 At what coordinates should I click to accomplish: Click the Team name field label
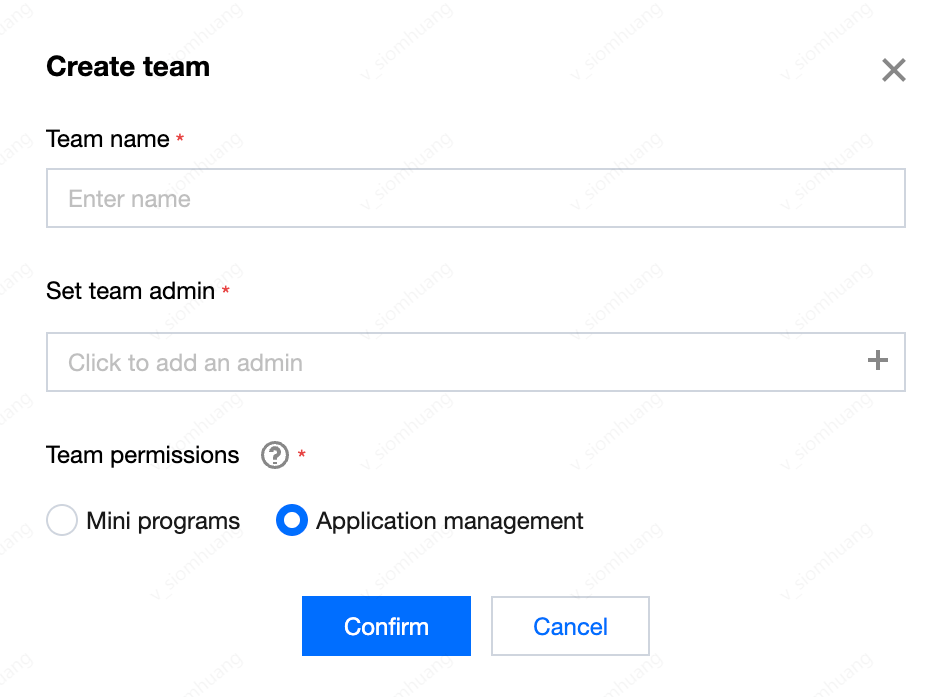(108, 139)
